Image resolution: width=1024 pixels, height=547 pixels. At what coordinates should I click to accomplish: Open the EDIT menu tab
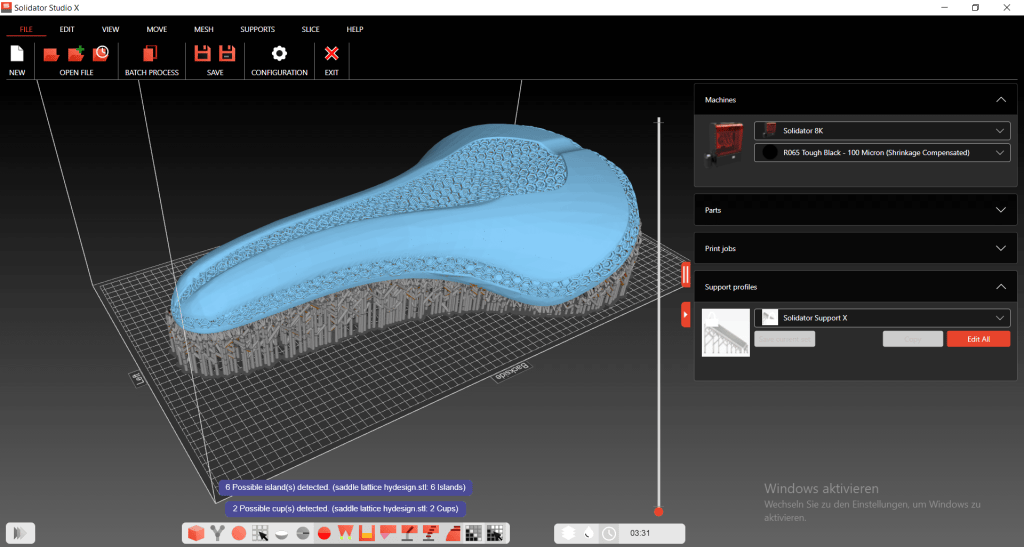[67, 29]
